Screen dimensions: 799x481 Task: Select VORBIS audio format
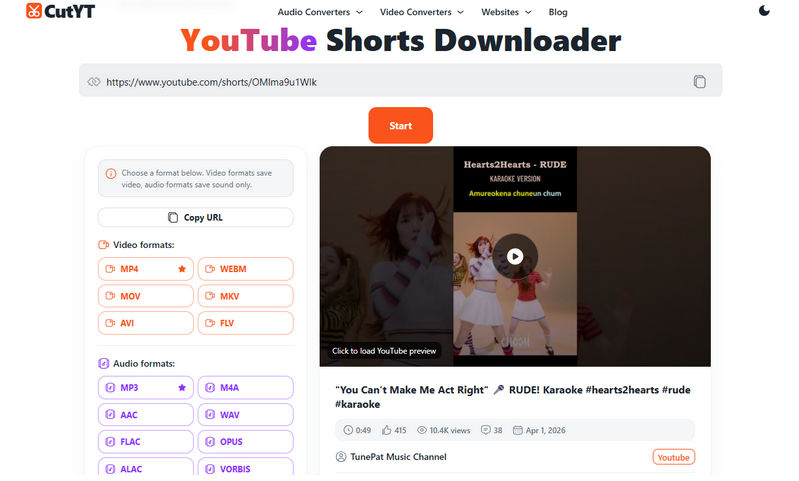[246, 468]
